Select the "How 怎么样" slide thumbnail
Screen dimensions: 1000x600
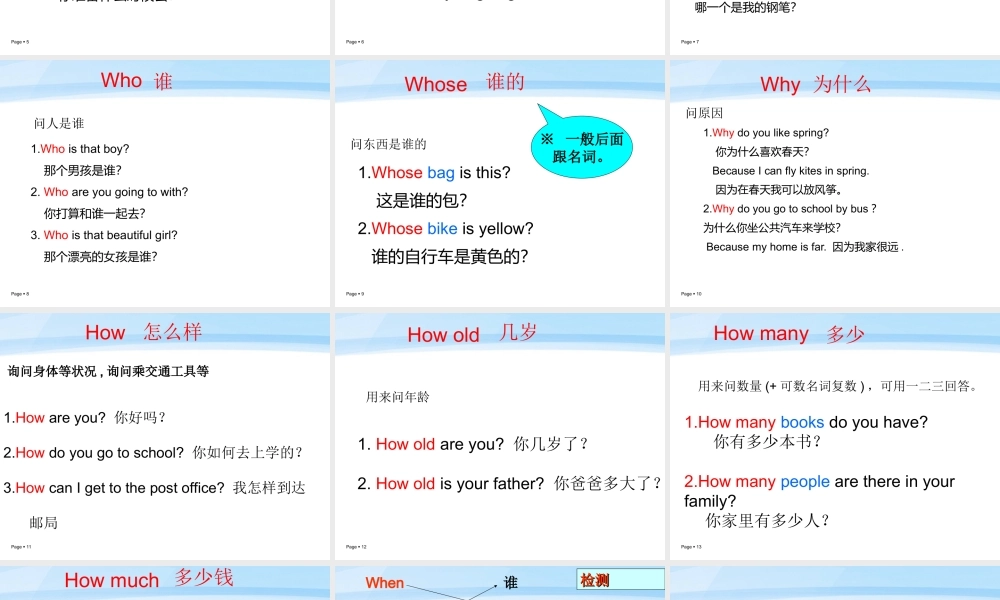[164, 436]
